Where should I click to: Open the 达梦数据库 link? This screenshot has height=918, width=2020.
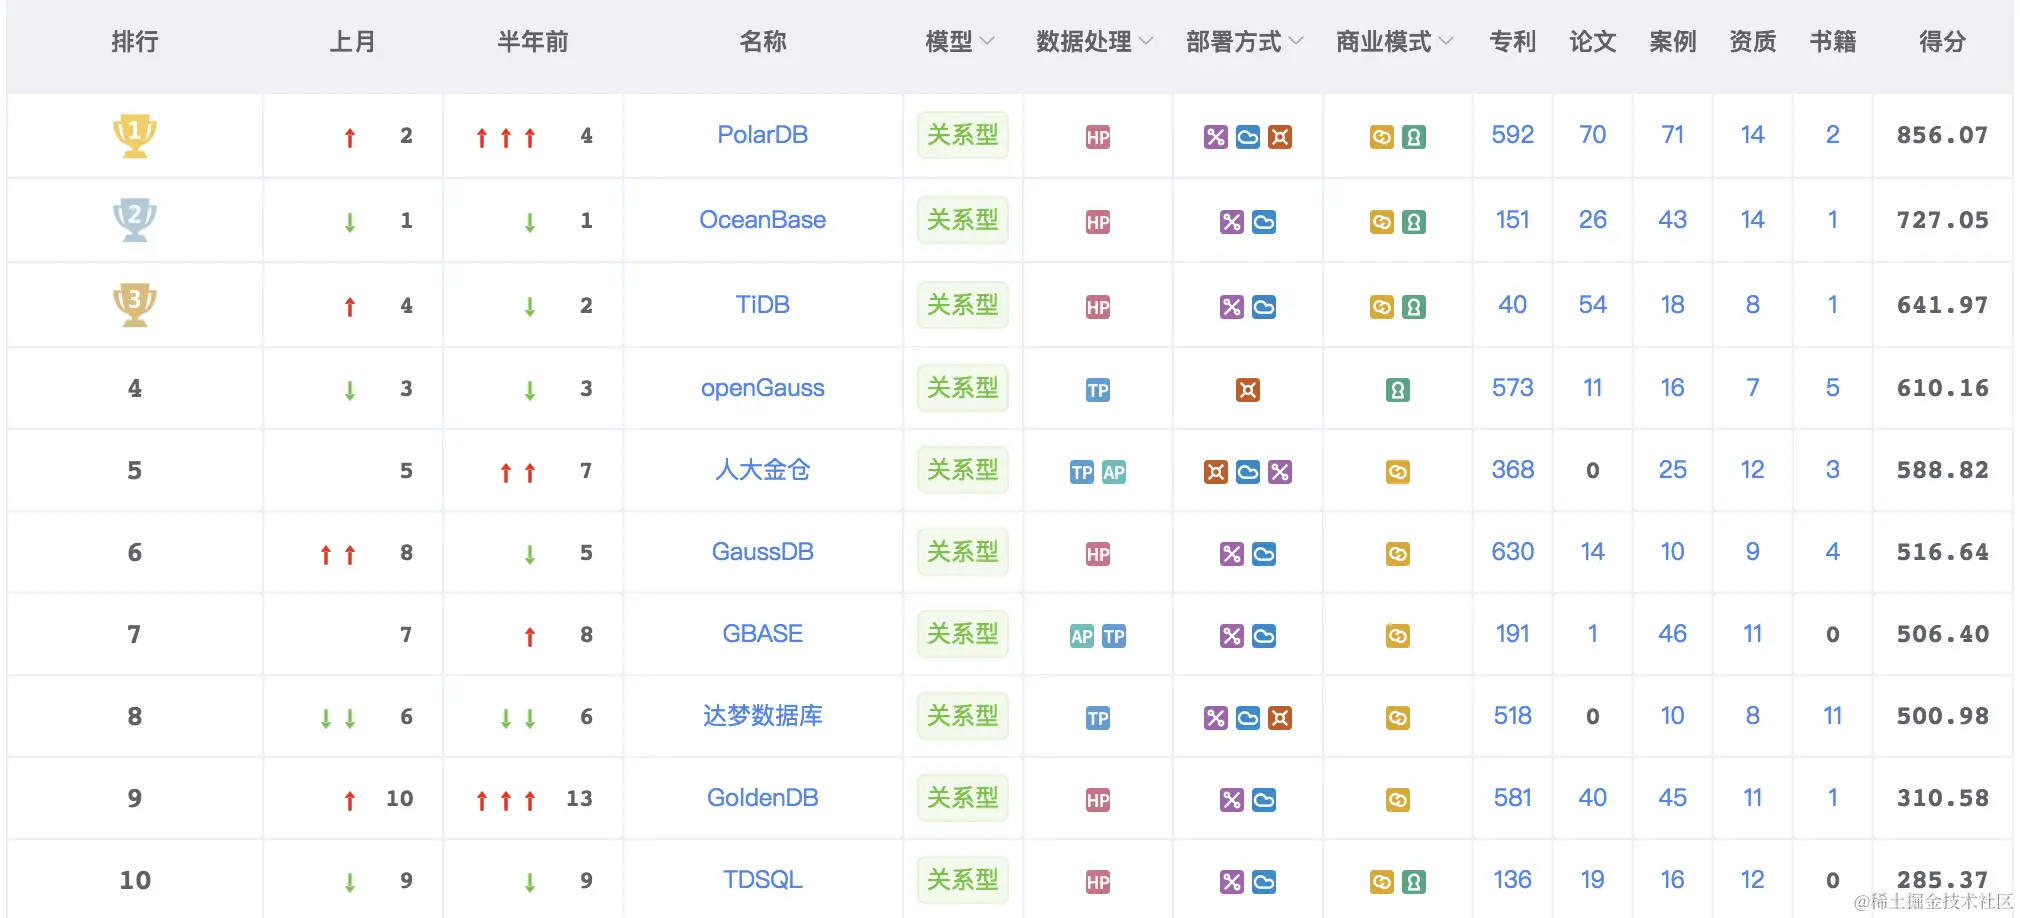[763, 716]
